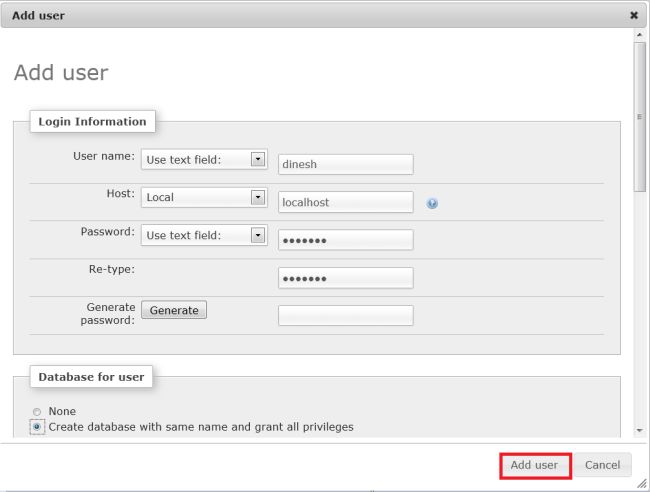This screenshot has height=492, width=650.
Task: Select Create database with same name option
Action: 37,427
